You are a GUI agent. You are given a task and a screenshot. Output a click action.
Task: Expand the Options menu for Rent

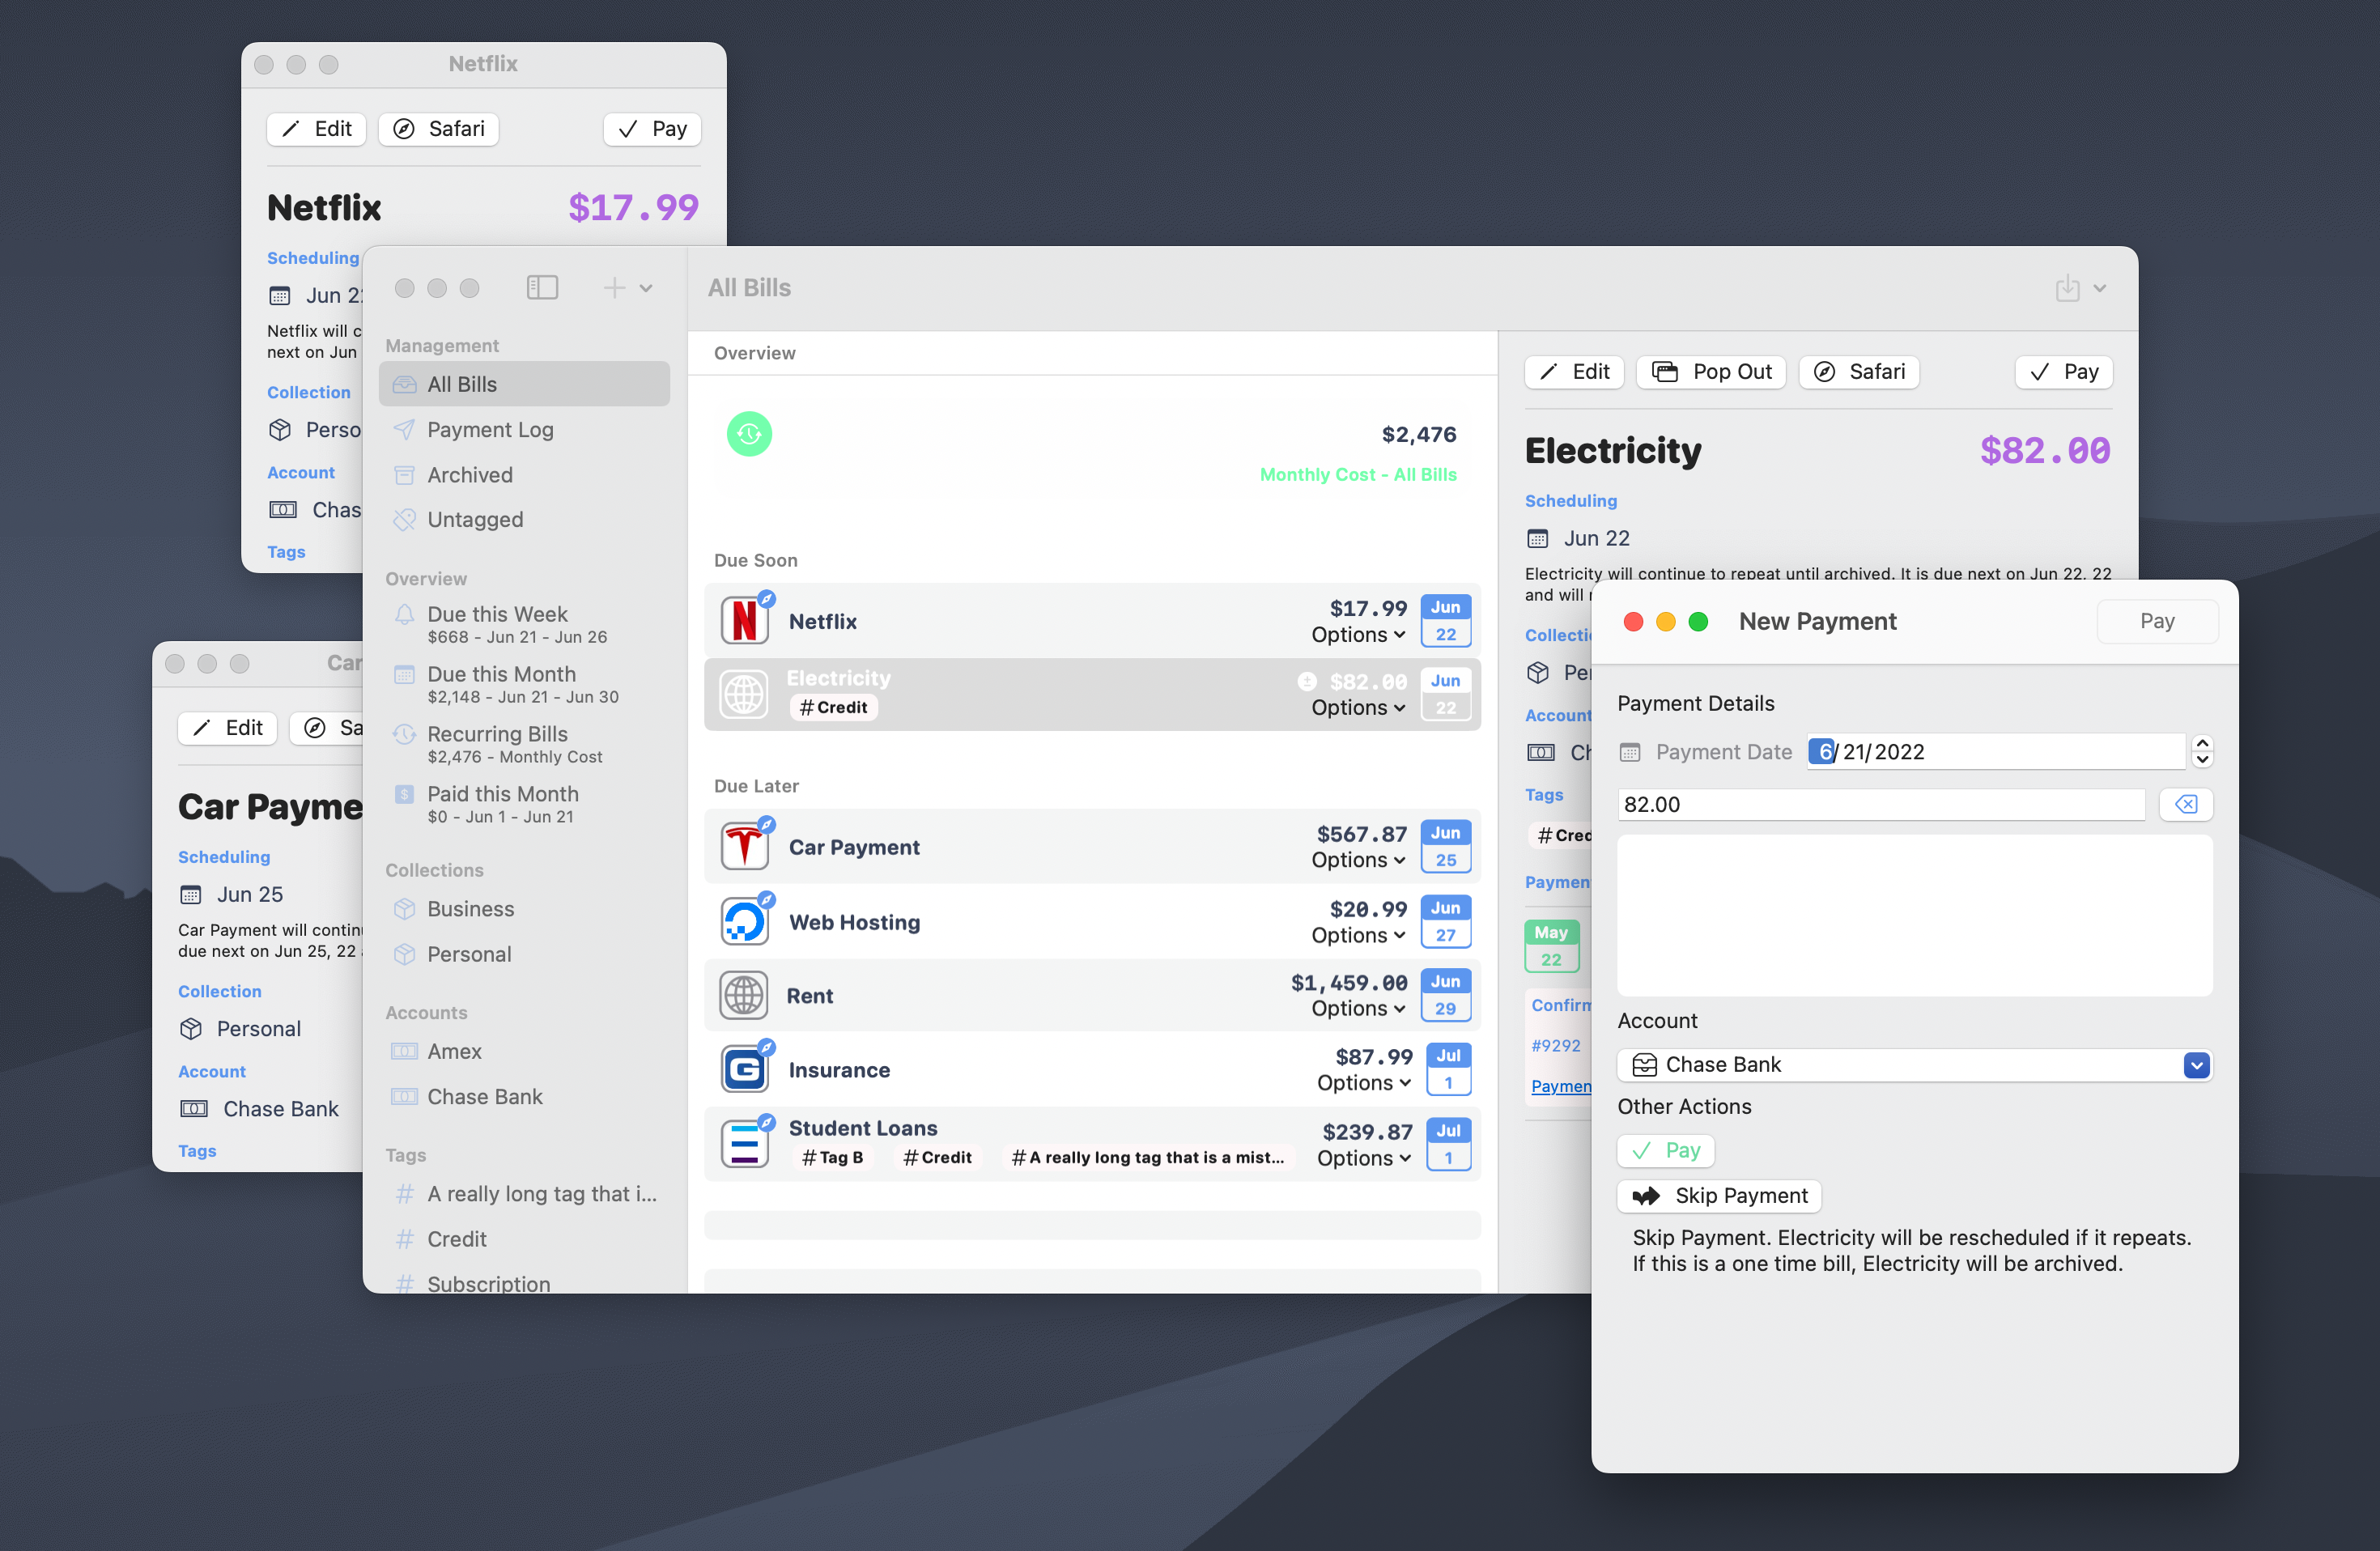point(1357,1008)
